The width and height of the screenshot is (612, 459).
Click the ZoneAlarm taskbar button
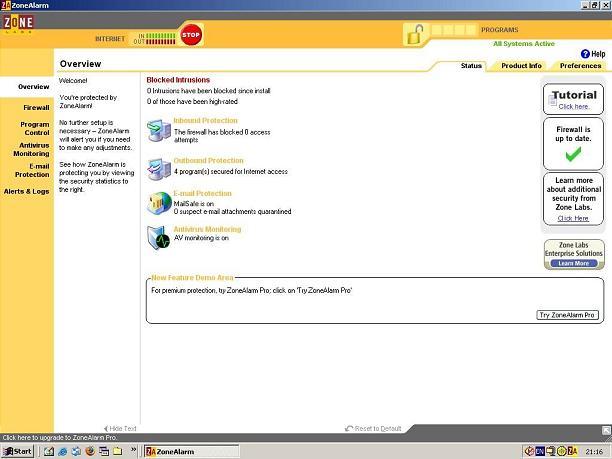[x=191, y=452]
